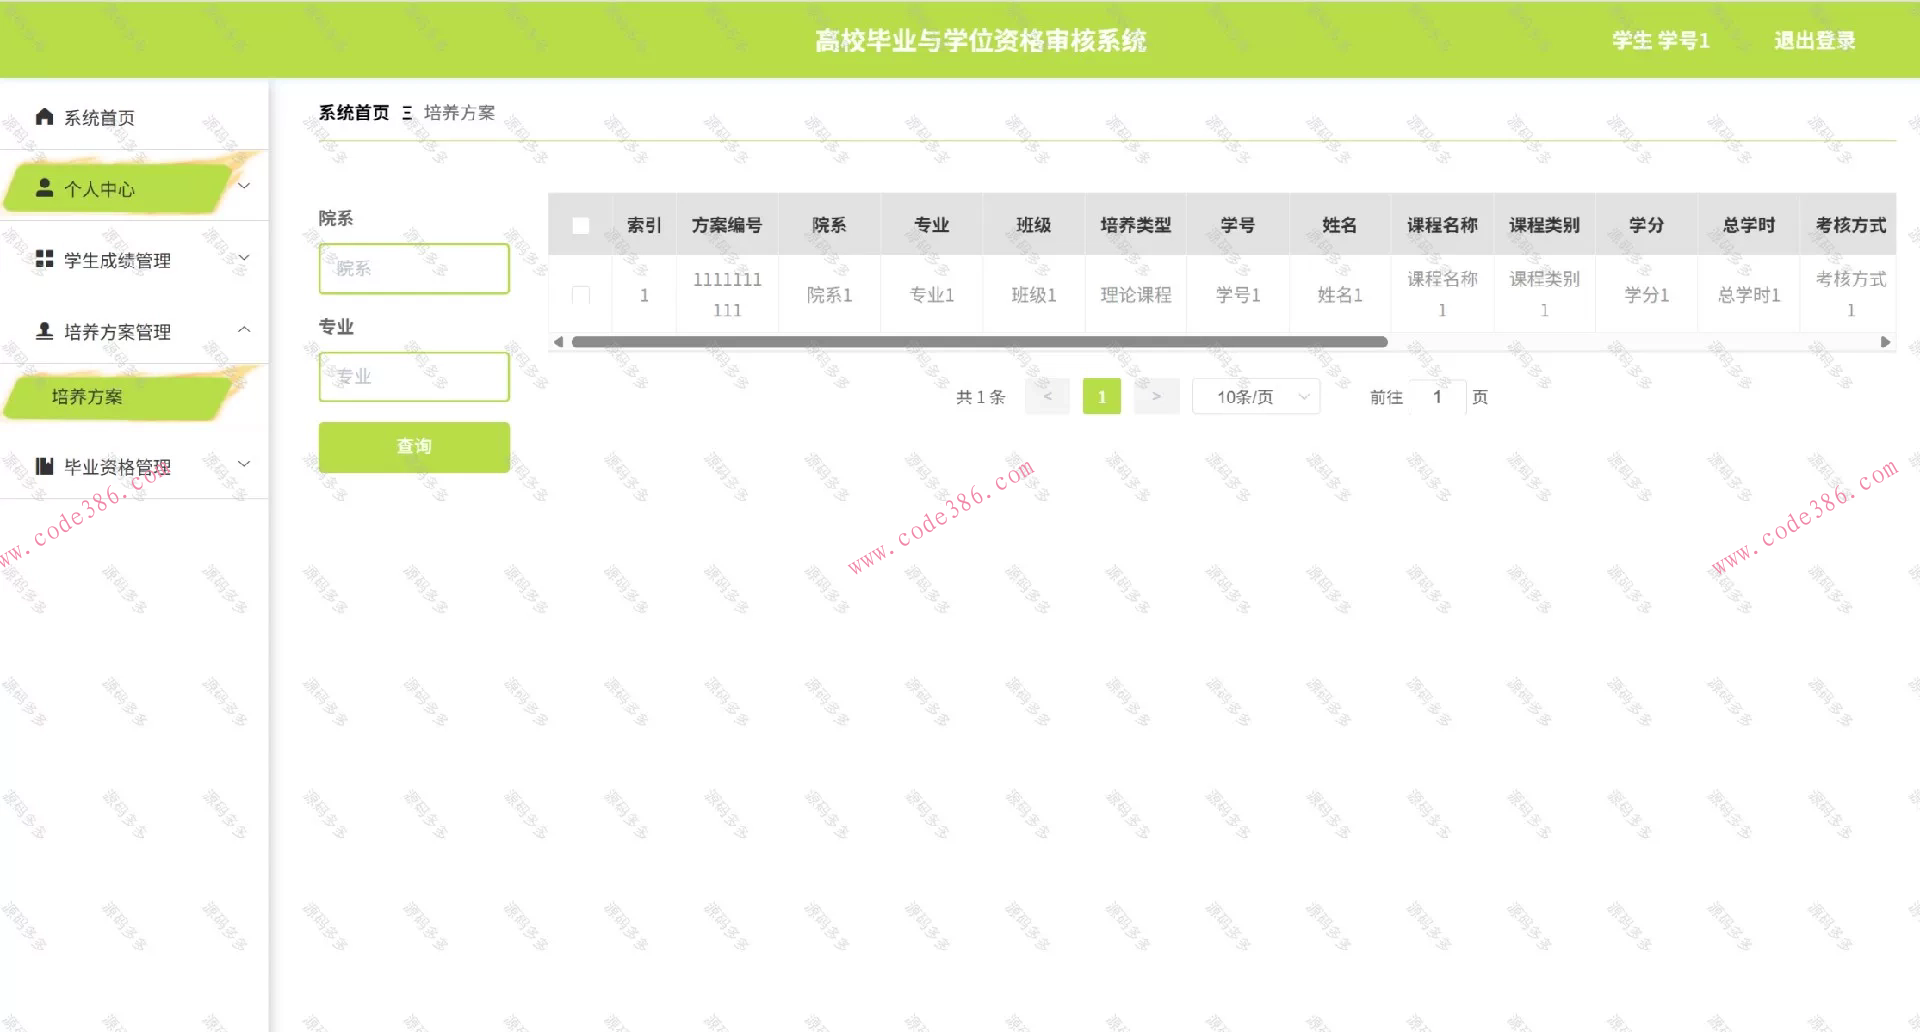Select the chart icon beside 毕业资格管理
Screen dimensions: 1920x1032
[x=43, y=465]
